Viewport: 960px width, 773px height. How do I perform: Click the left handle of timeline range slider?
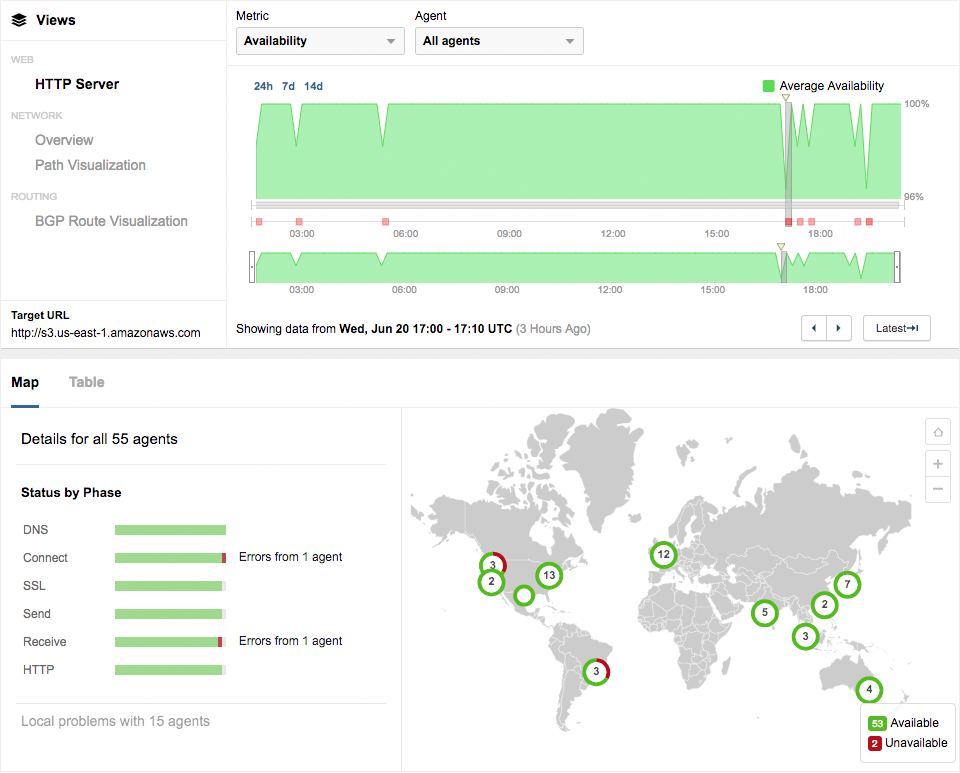(x=252, y=267)
